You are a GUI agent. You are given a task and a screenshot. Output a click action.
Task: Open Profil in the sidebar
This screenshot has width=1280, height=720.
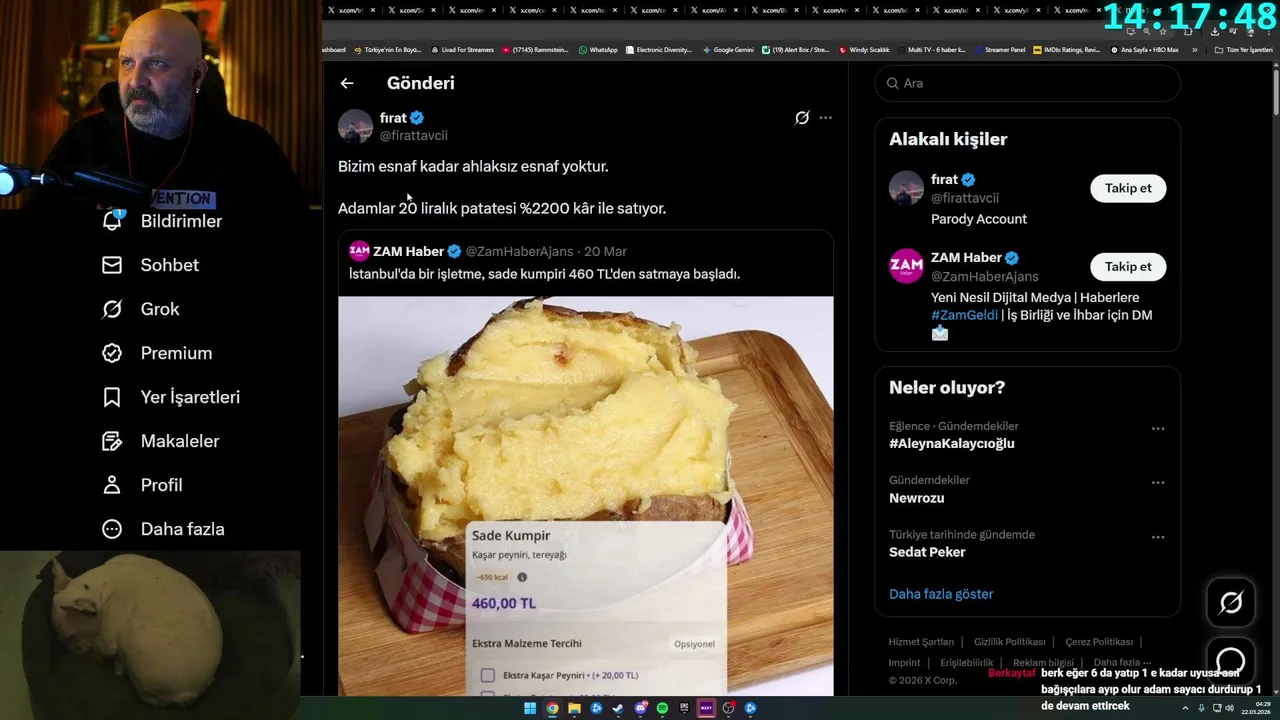point(141,485)
